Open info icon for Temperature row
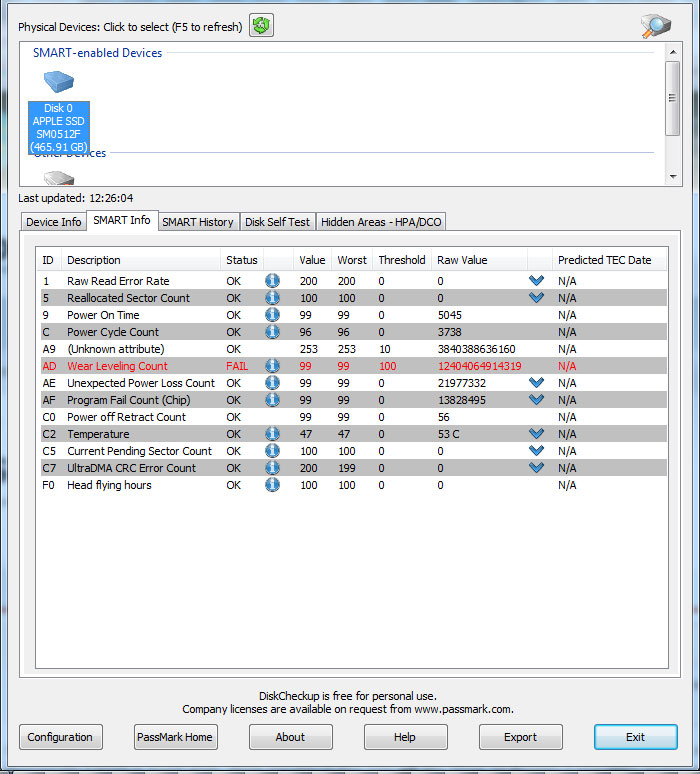This screenshot has width=700, height=774. click(272, 434)
